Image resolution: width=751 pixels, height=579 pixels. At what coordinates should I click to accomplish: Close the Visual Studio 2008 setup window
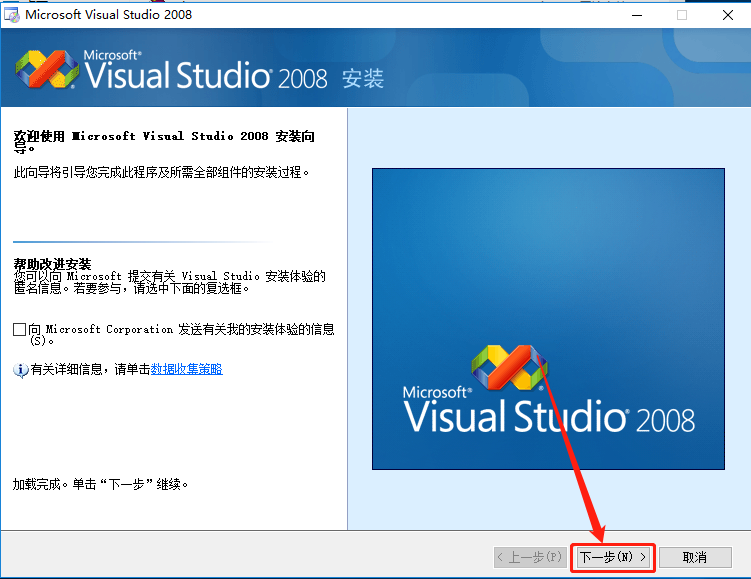click(x=728, y=15)
